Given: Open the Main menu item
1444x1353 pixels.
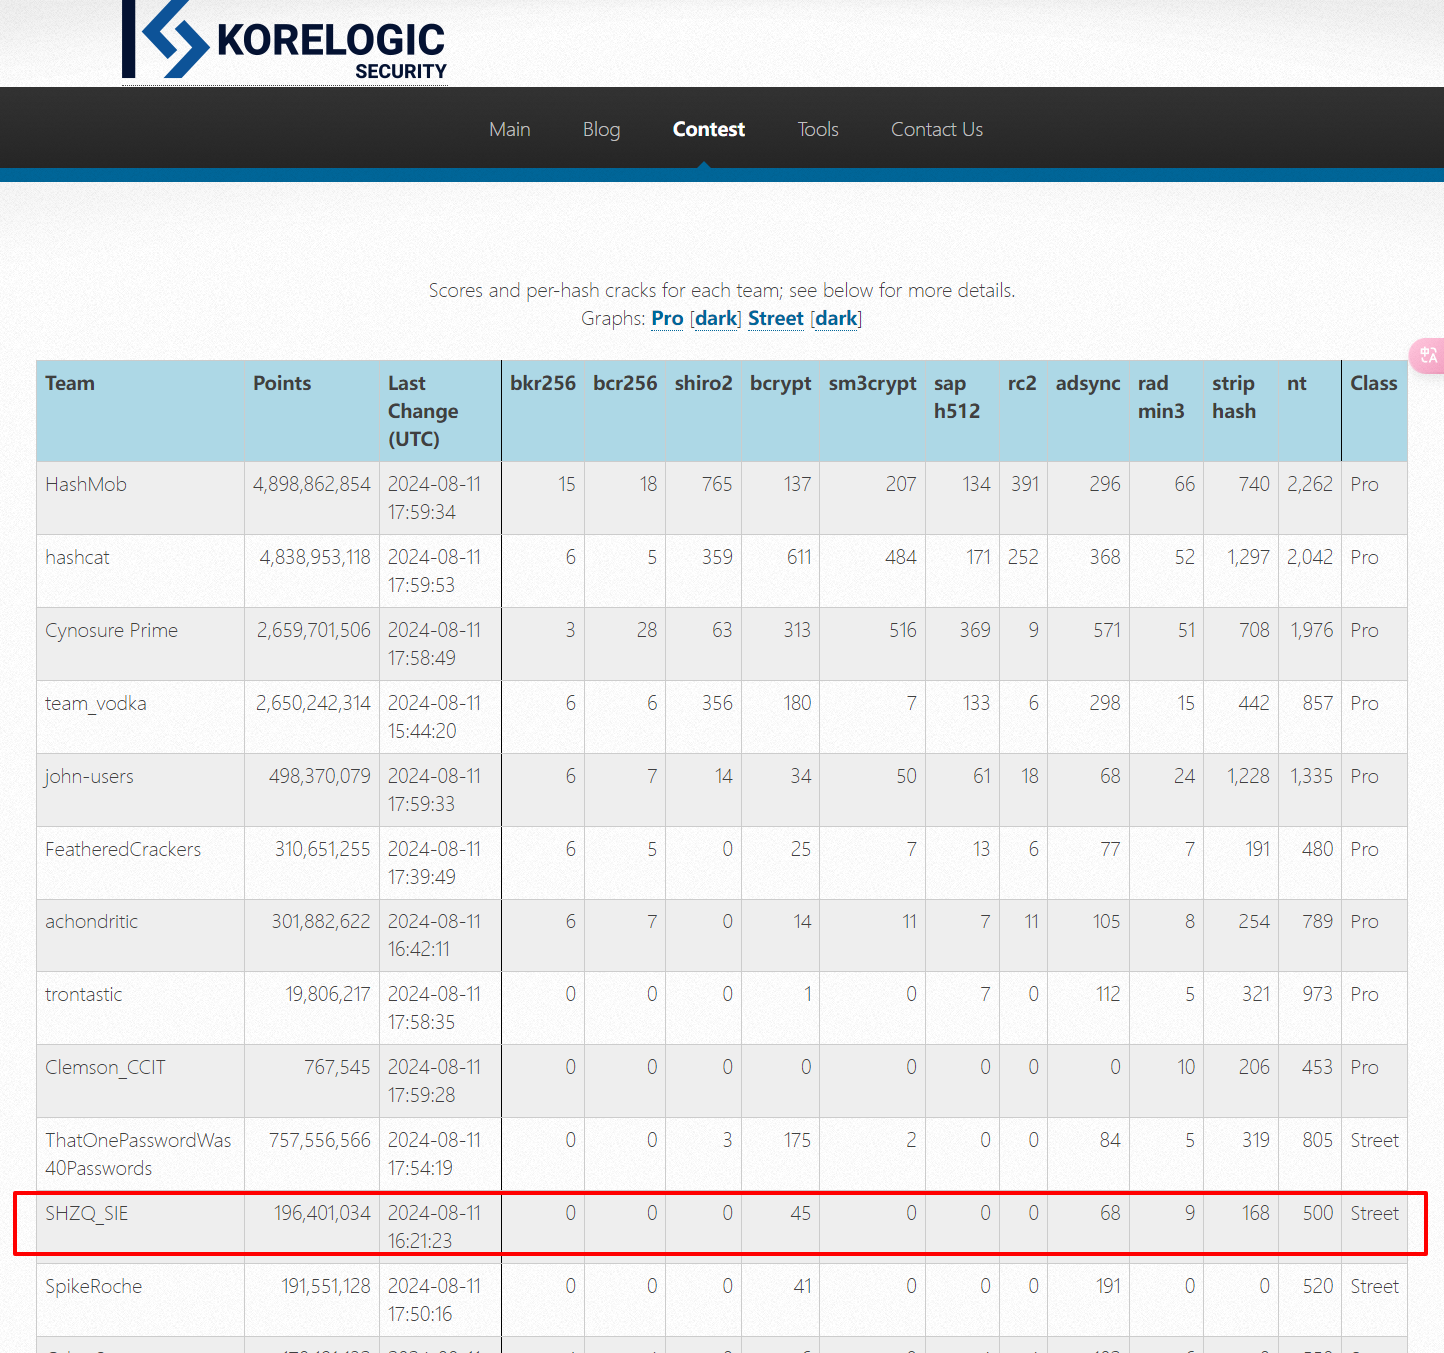Looking at the screenshot, I should 509,129.
